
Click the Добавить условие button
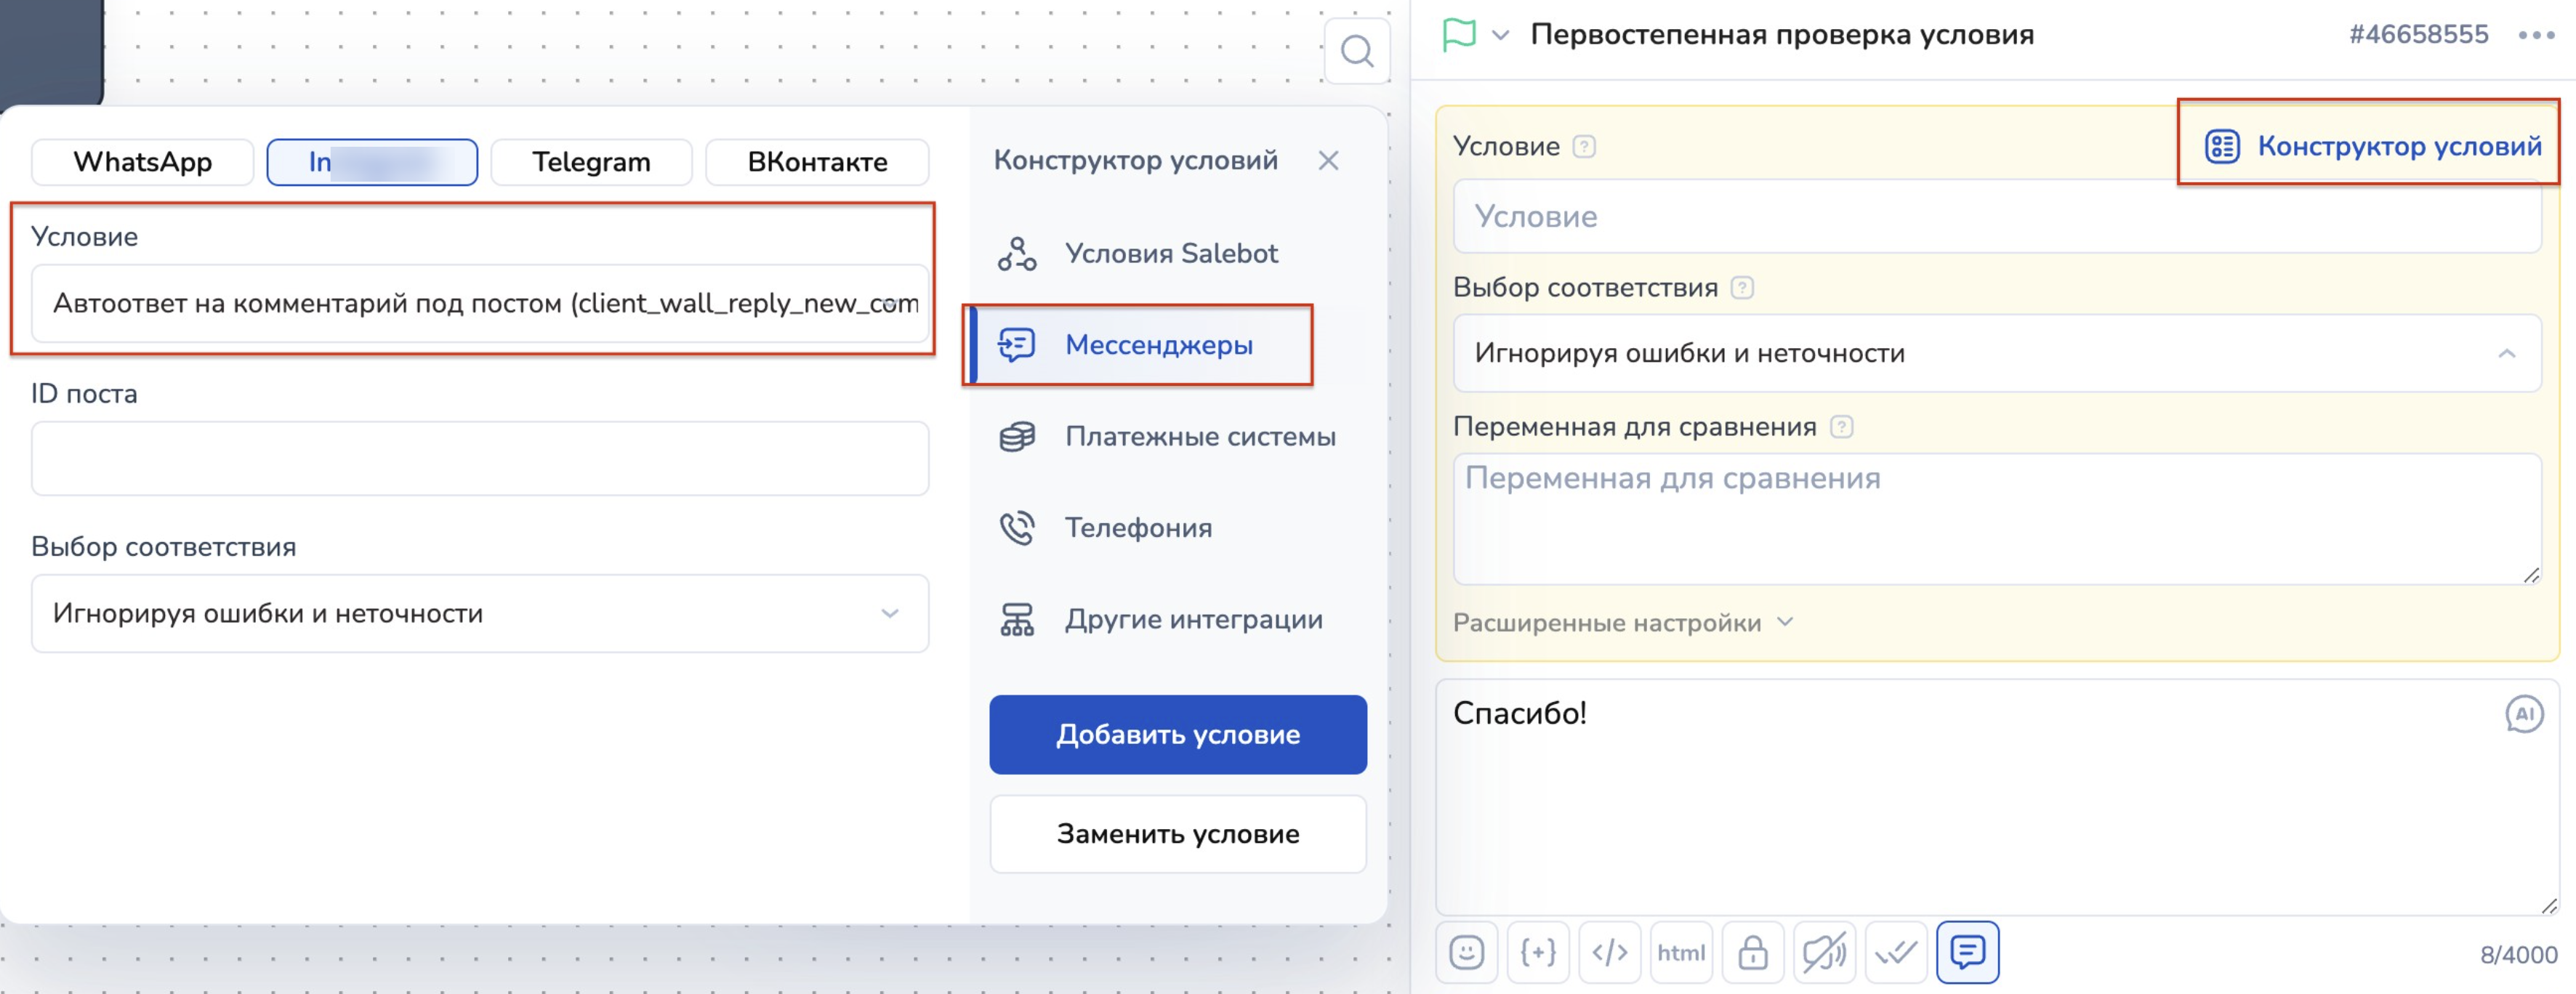coord(1177,735)
